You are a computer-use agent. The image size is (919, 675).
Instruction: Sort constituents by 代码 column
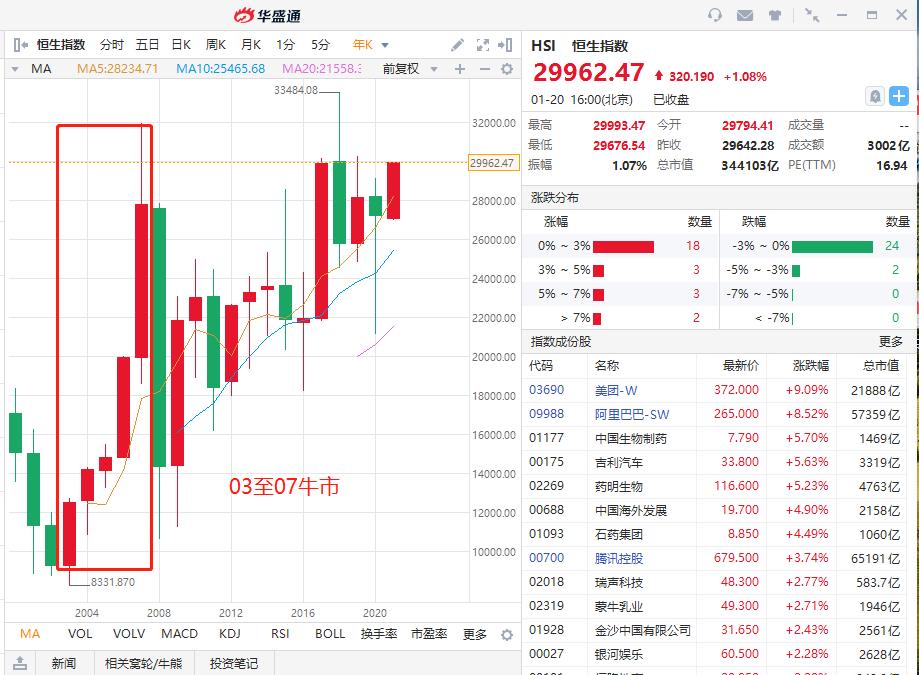pos(541,366)
